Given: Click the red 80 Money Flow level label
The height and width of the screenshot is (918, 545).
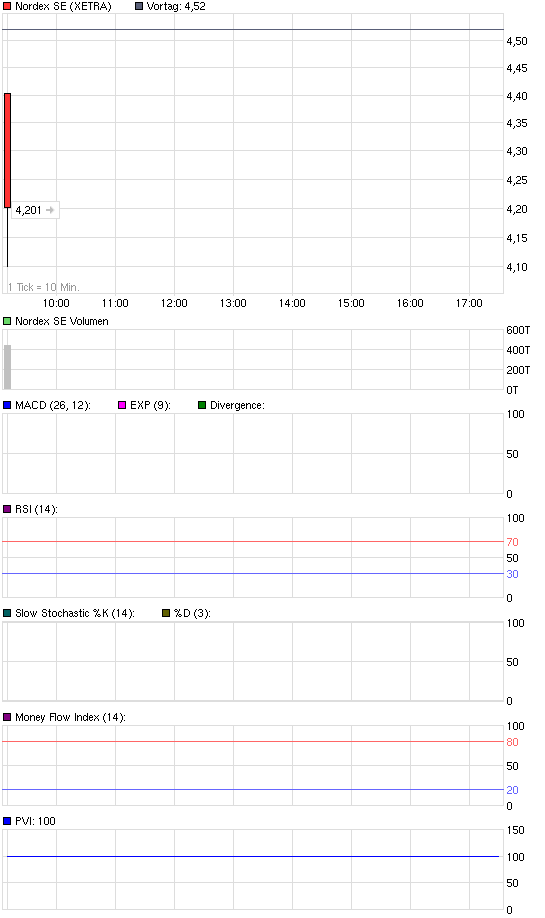Looking at the screenshot, I should (x=512, y=742).
